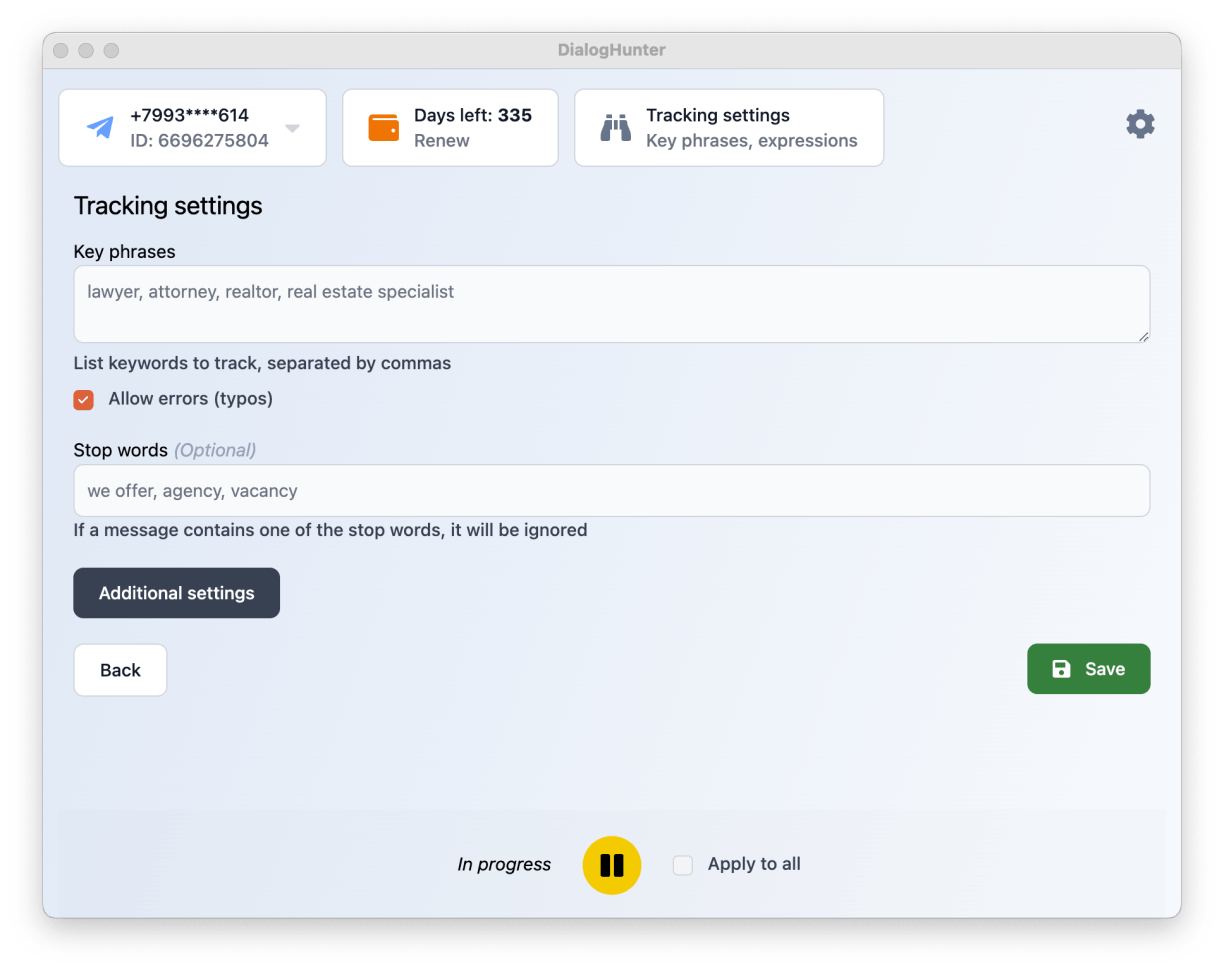This screenshot has height=971, width=1224.
Task: Save the tracking settings
Action: [1088, 669]
